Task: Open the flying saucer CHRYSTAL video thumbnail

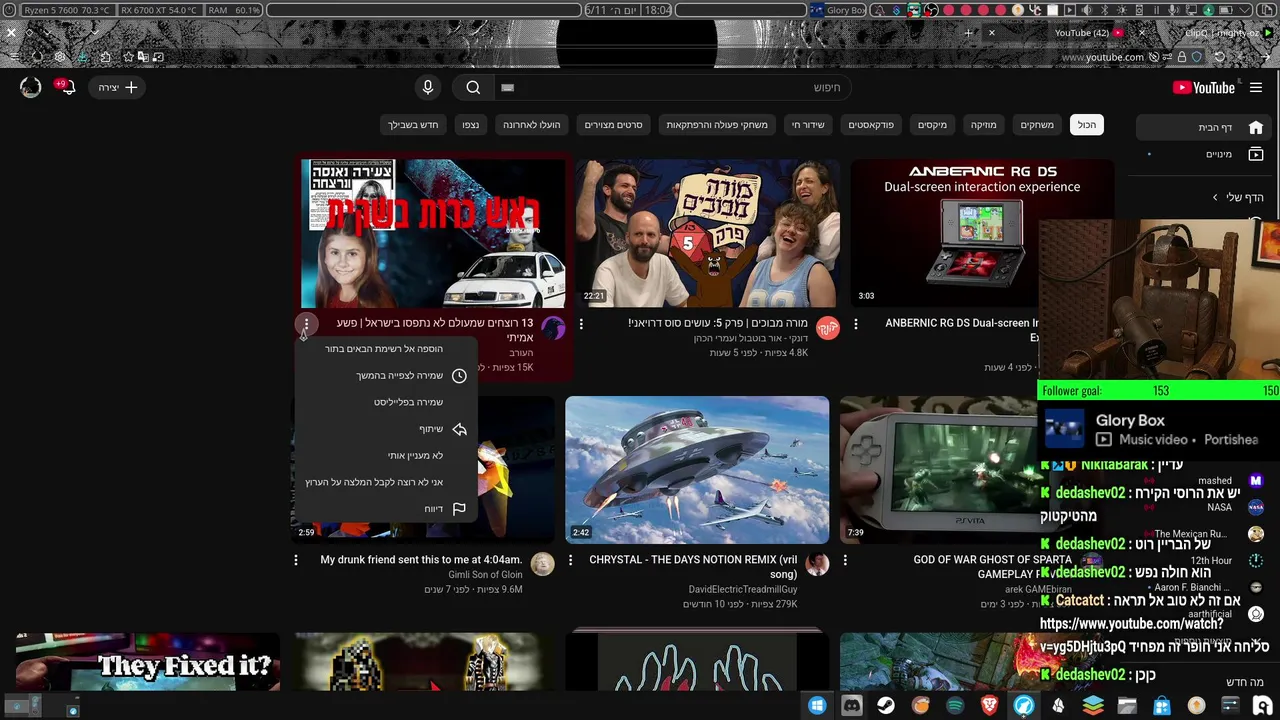Action: (x=697, y=470)
